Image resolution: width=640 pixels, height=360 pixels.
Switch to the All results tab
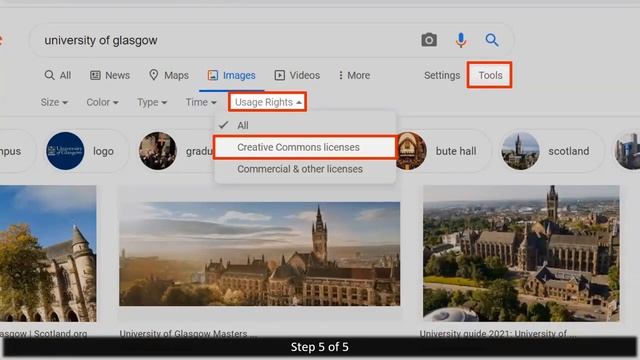tap(58, 75)
